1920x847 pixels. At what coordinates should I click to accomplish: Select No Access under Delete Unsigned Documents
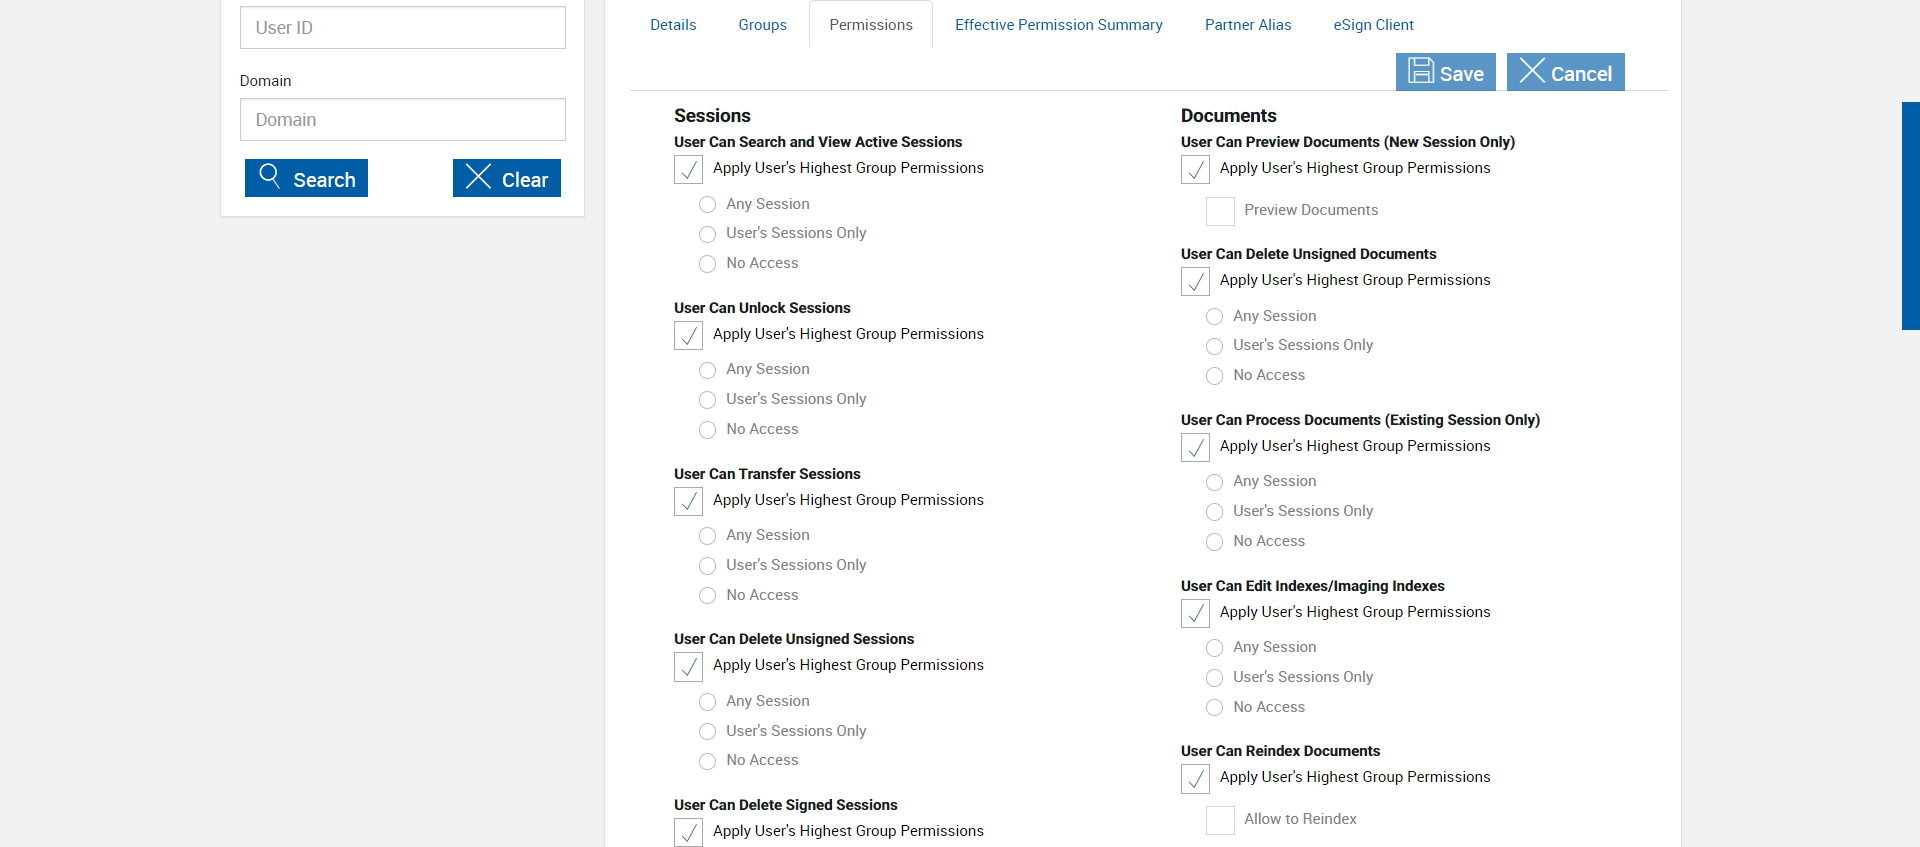coord(1215,376)
